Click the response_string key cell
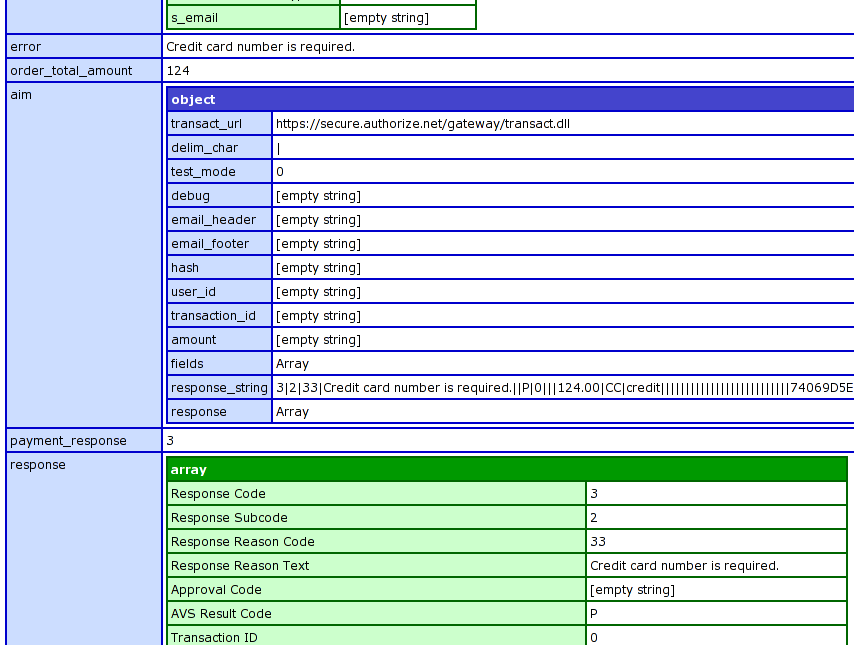 (219, 388)
